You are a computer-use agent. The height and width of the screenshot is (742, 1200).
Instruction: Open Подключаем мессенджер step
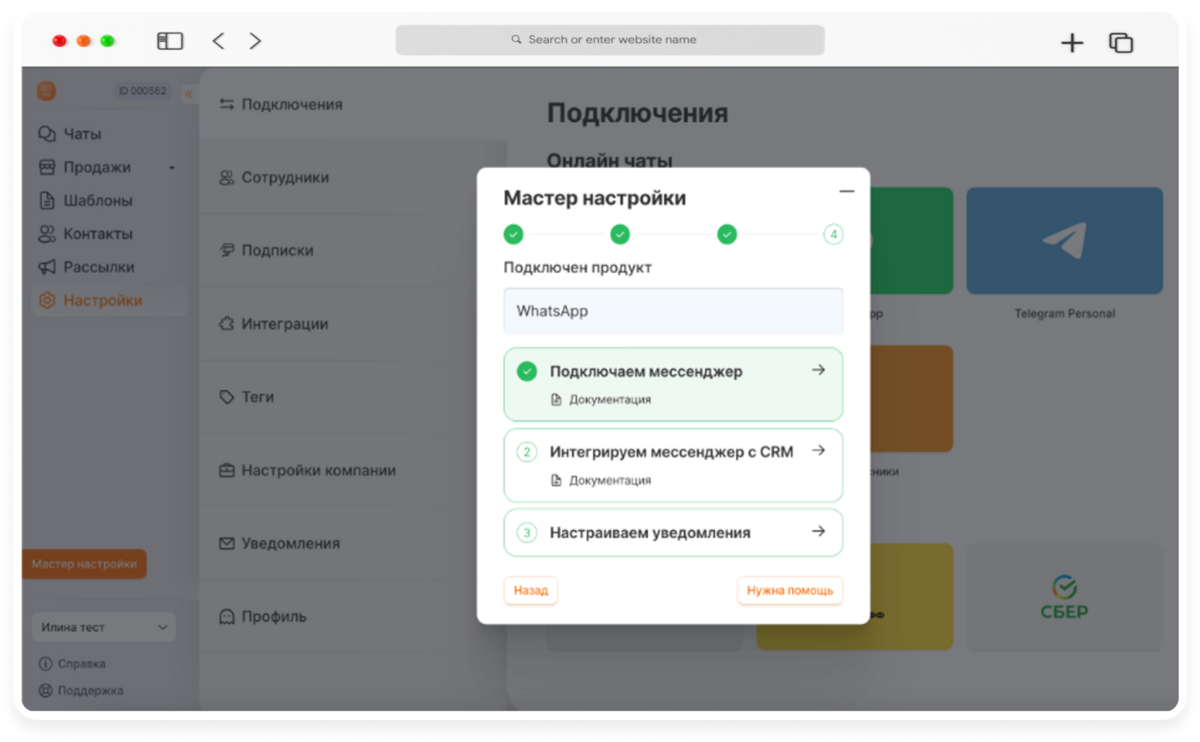(x=673, y=384)
